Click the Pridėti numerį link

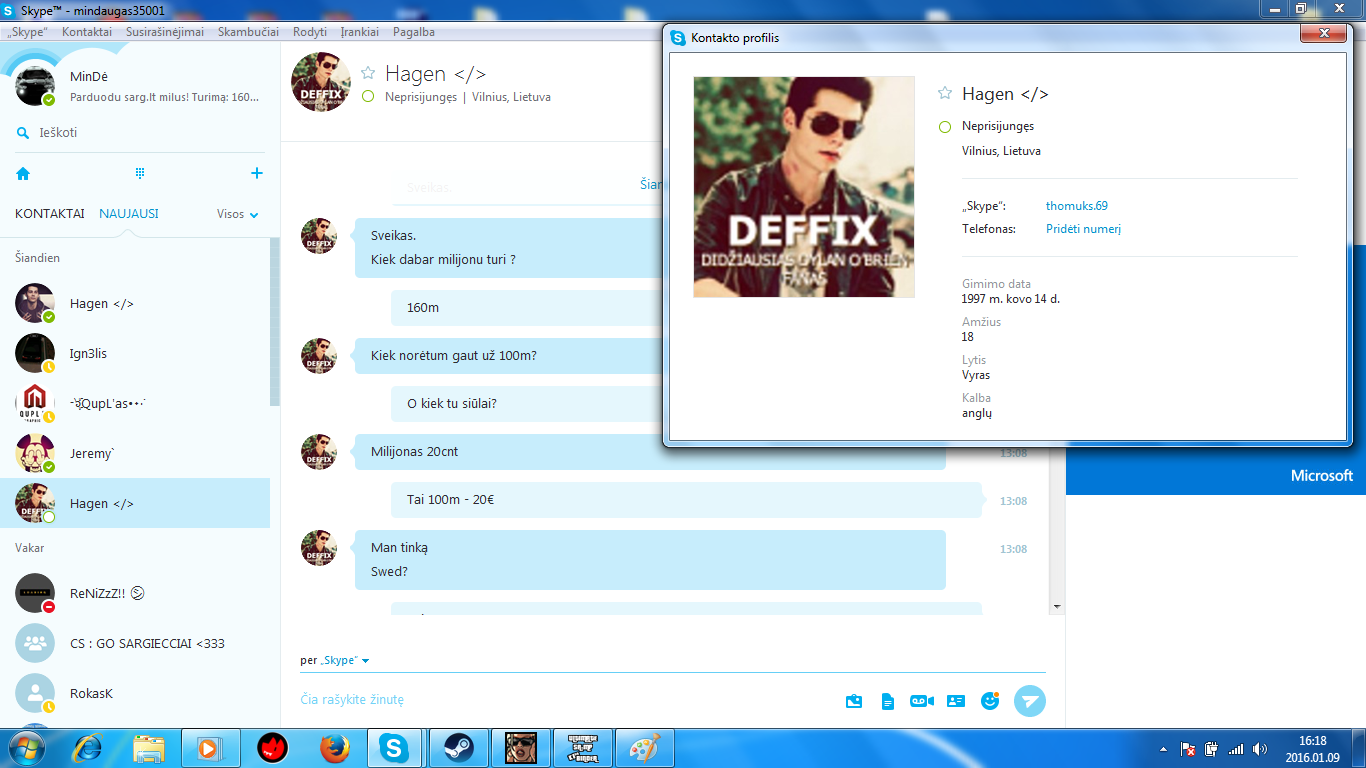click(x=1084, y=229)
